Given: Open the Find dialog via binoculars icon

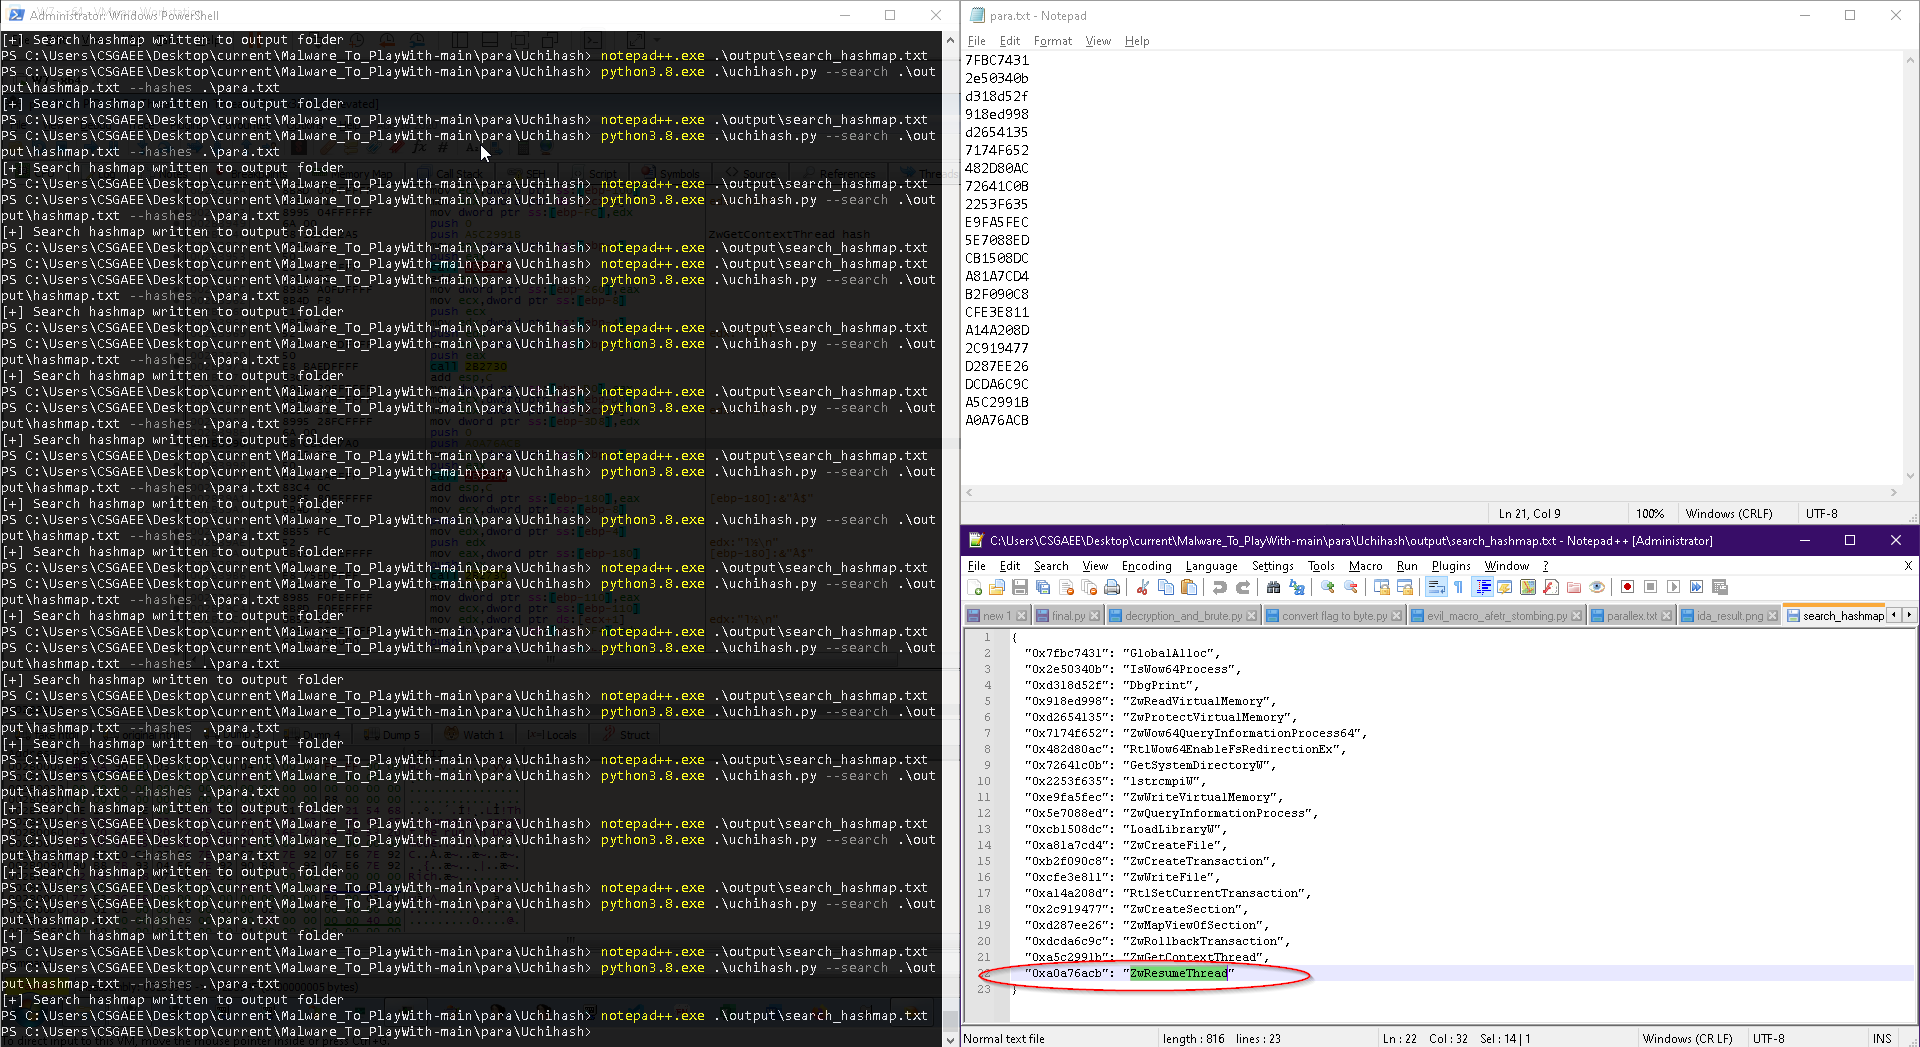Looking at the screenshot, I should click(x=1274, y=587).
